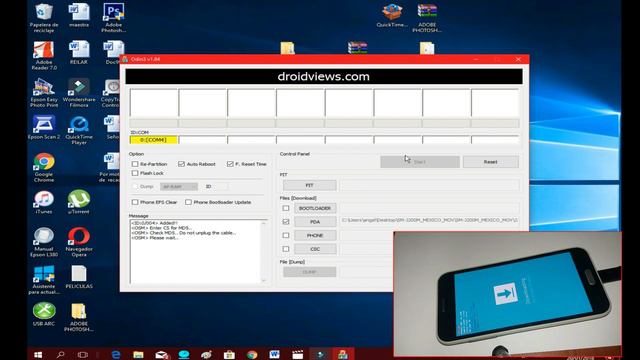The image size is (640, 360).
Task: Check the box beside PHONE
Action: (x=286, y=236)
